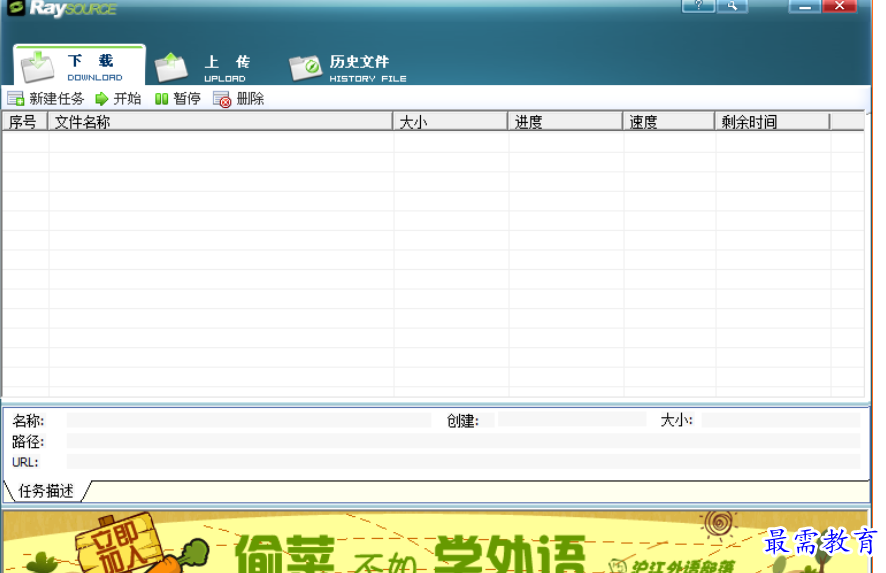The image size is (886, 573).
Task: Click the 大小 column header
Action: pos(450,122)
